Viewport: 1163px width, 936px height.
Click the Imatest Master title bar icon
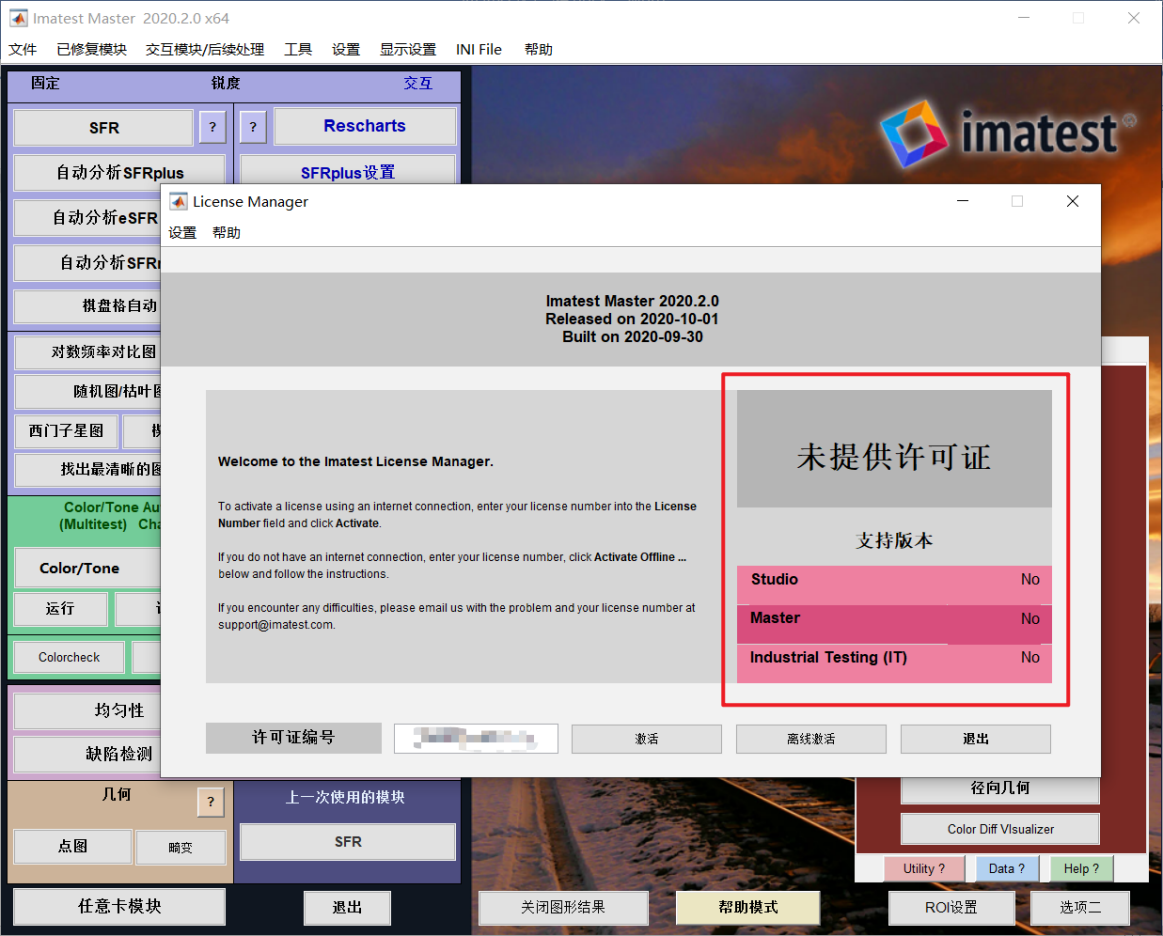pos(18,18)
